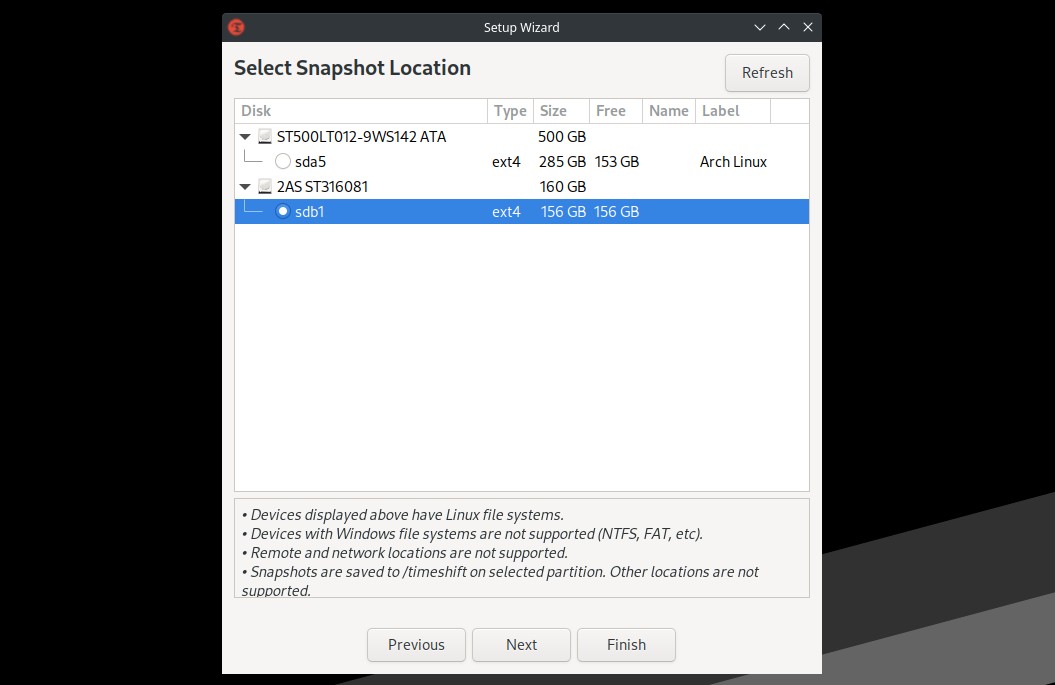1055x685 pixels.
Task: Collapse the ST500LT012-9WS142 ATA disk row
Action: (x=245, y=137)
